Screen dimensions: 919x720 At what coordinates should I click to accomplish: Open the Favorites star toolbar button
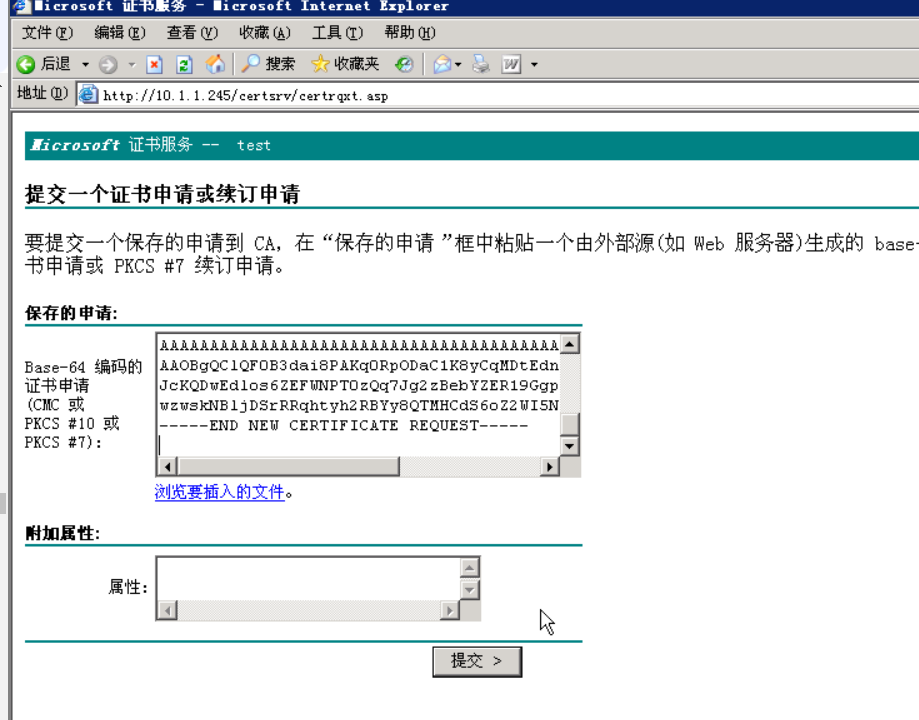click(345, 64)
